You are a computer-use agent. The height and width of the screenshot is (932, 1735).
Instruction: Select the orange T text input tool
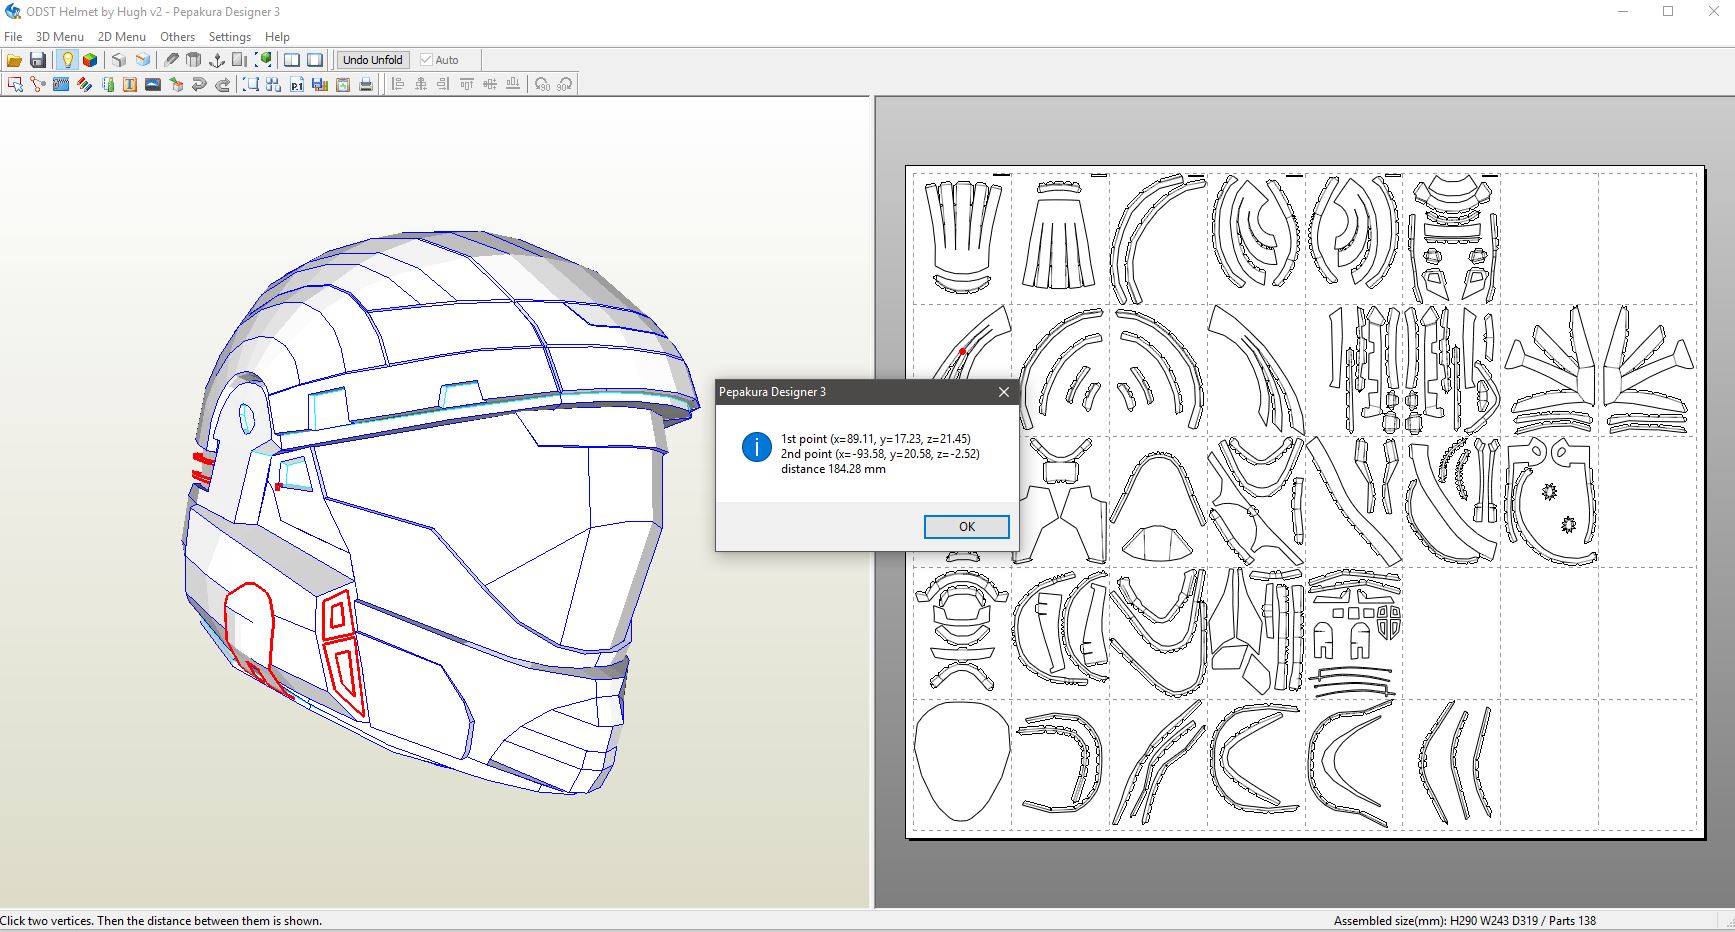click(x=130, y=84)
